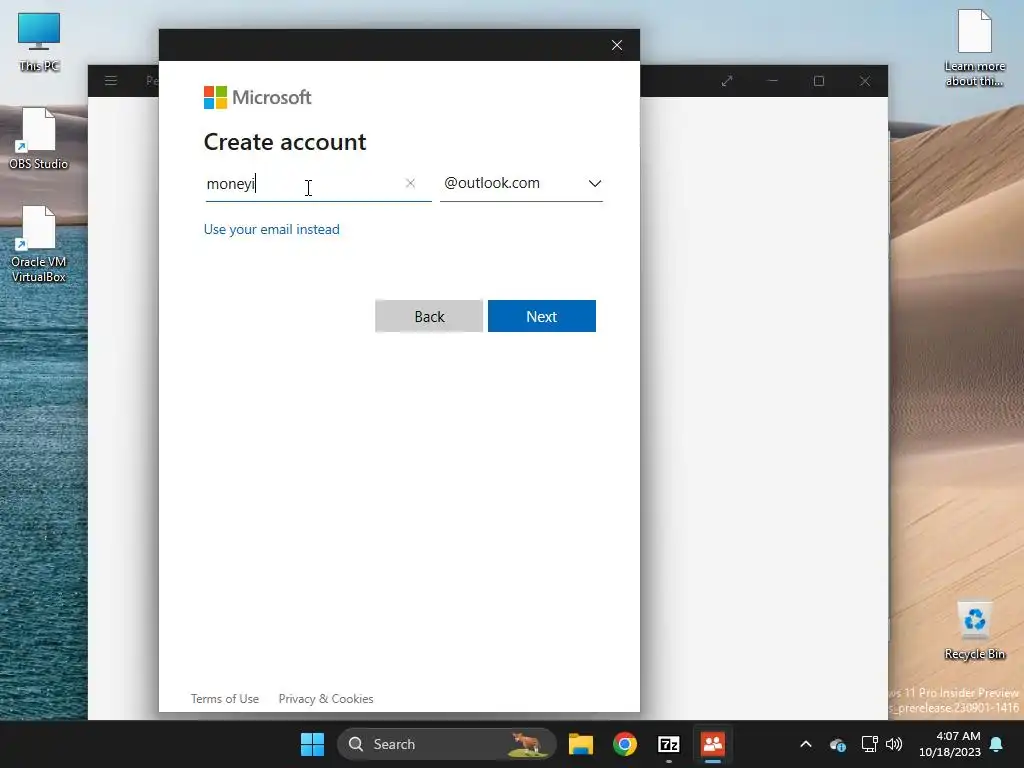Click the People app taskbar icon
Viewport: 1024px width, 768px height.
[x=712, y=744]
